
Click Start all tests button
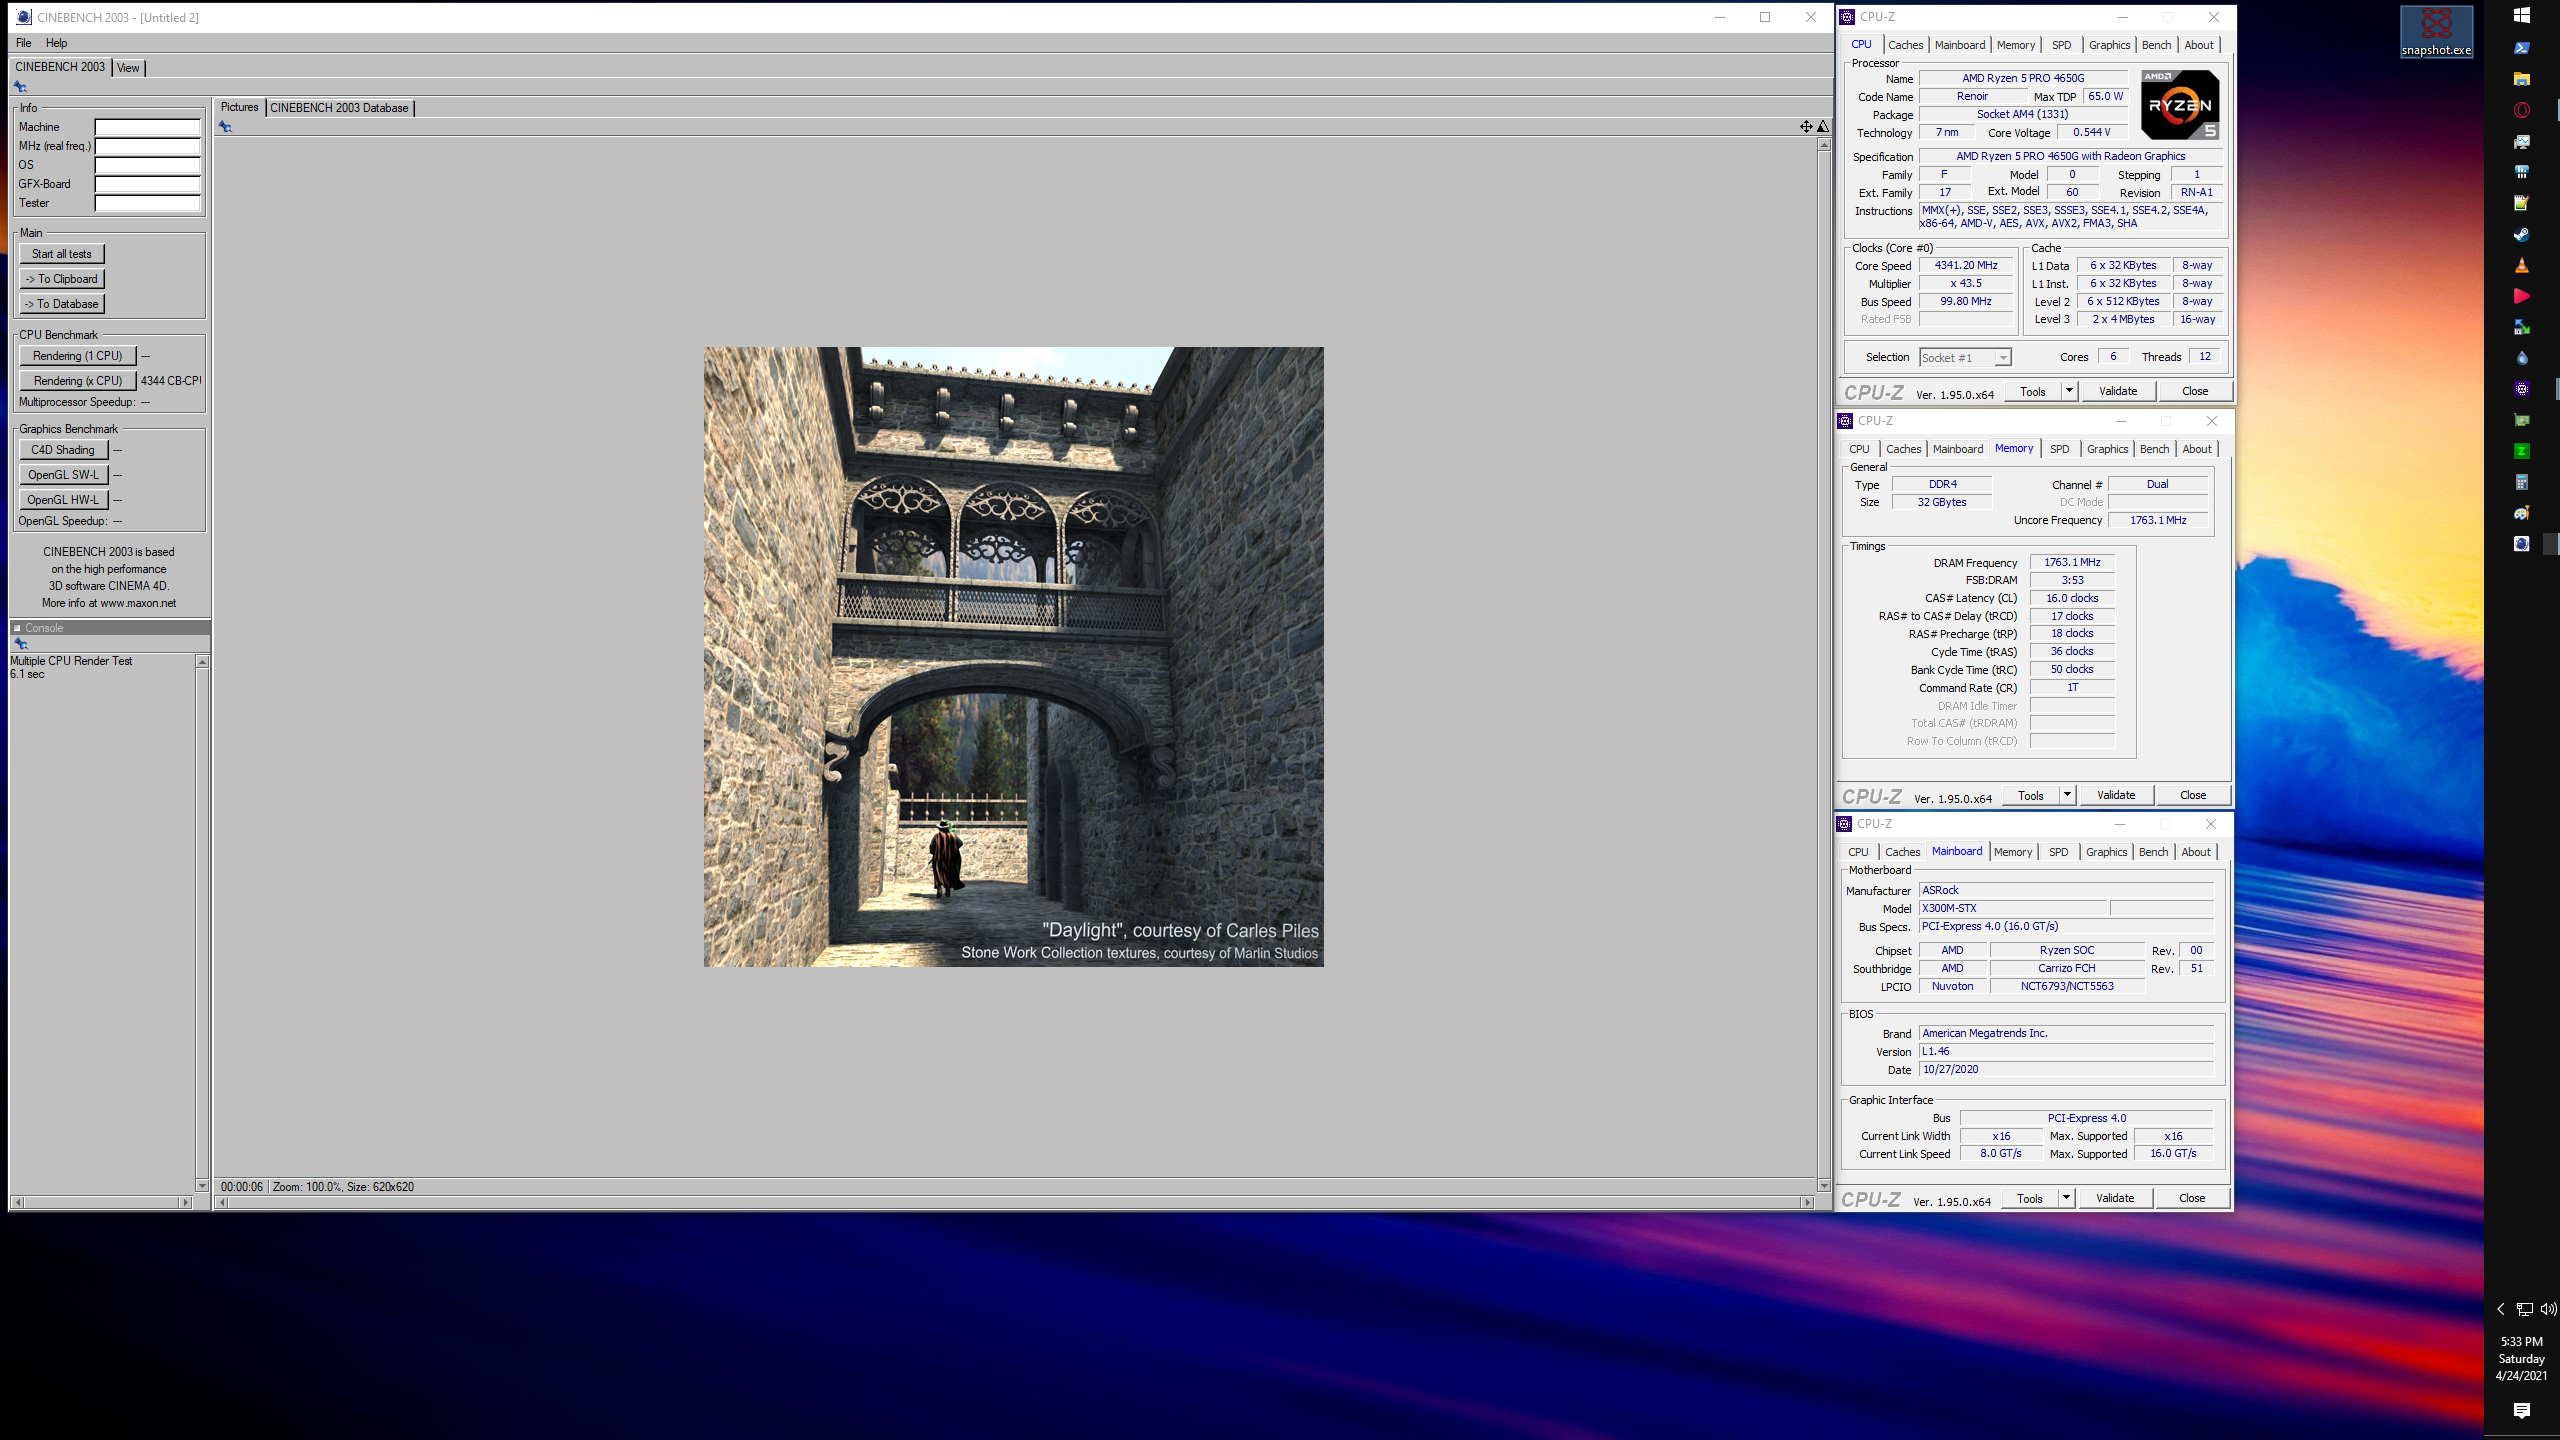coord(62,254)
